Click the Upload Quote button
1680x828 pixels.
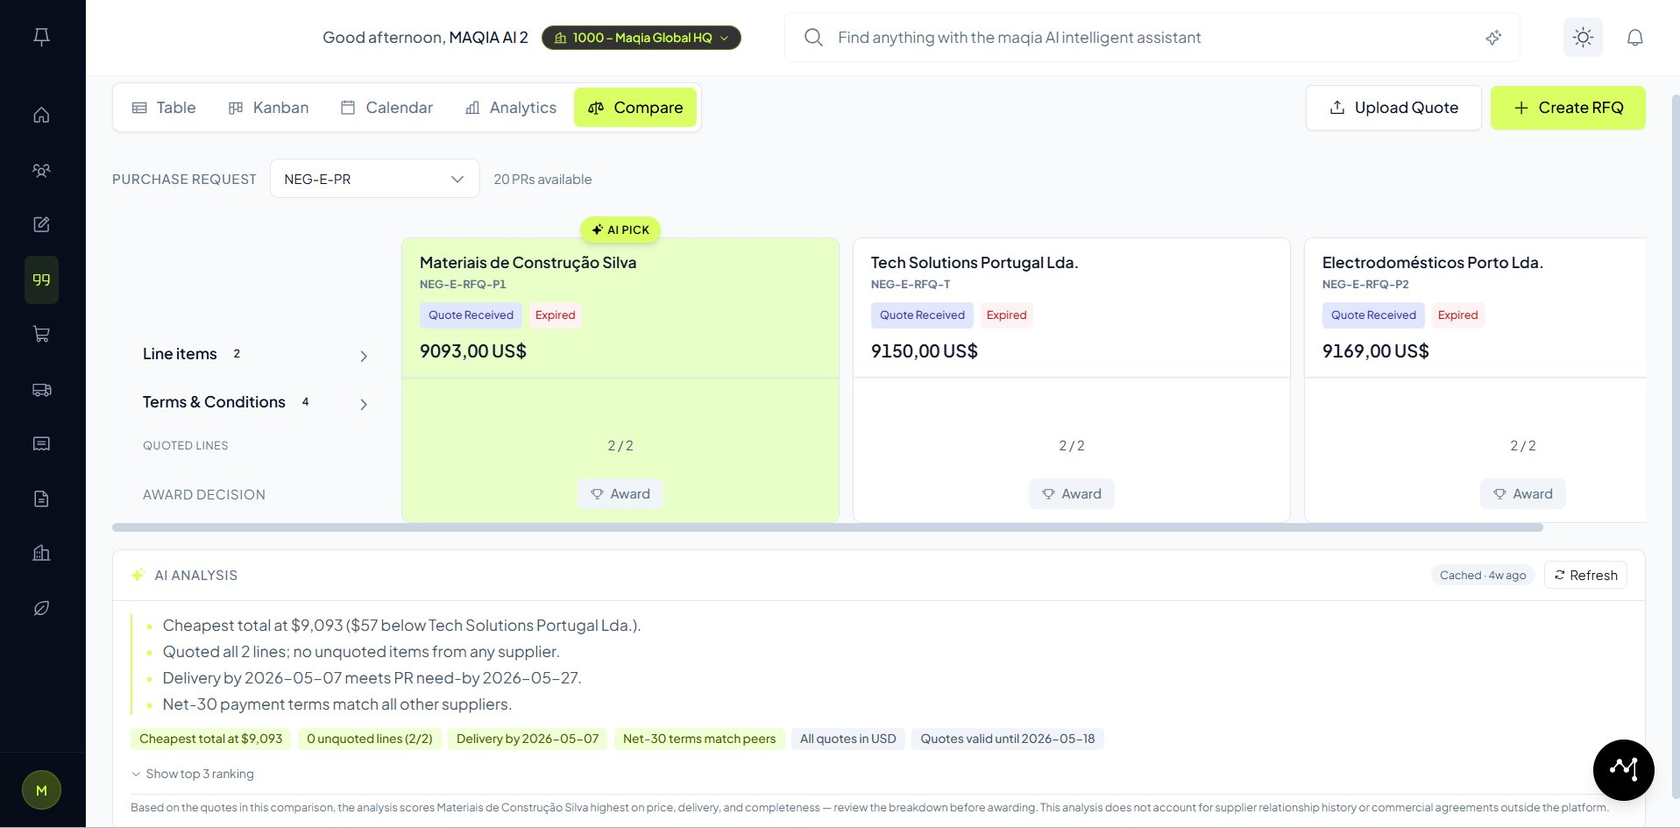(1393, 107)
